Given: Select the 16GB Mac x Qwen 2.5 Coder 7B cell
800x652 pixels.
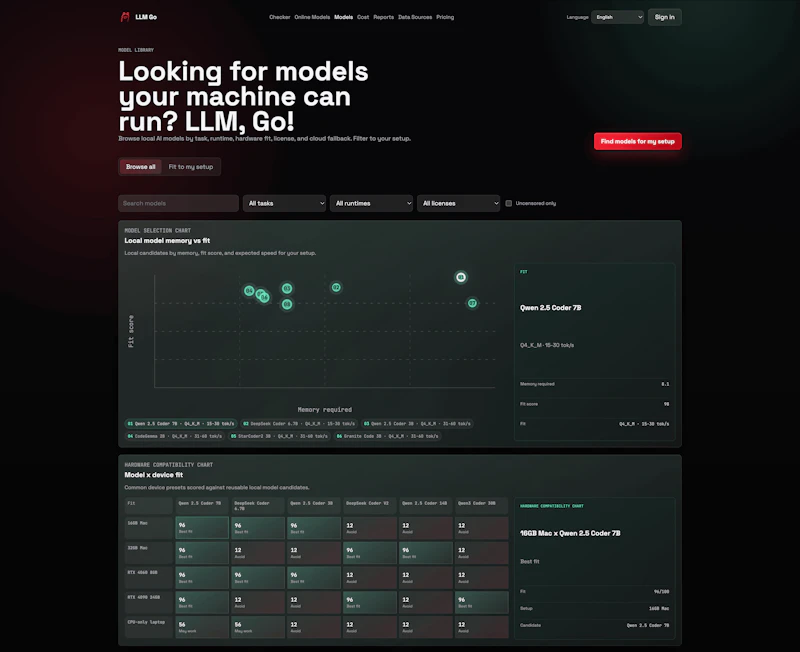Looking at the screenshot, I should 202,528.
